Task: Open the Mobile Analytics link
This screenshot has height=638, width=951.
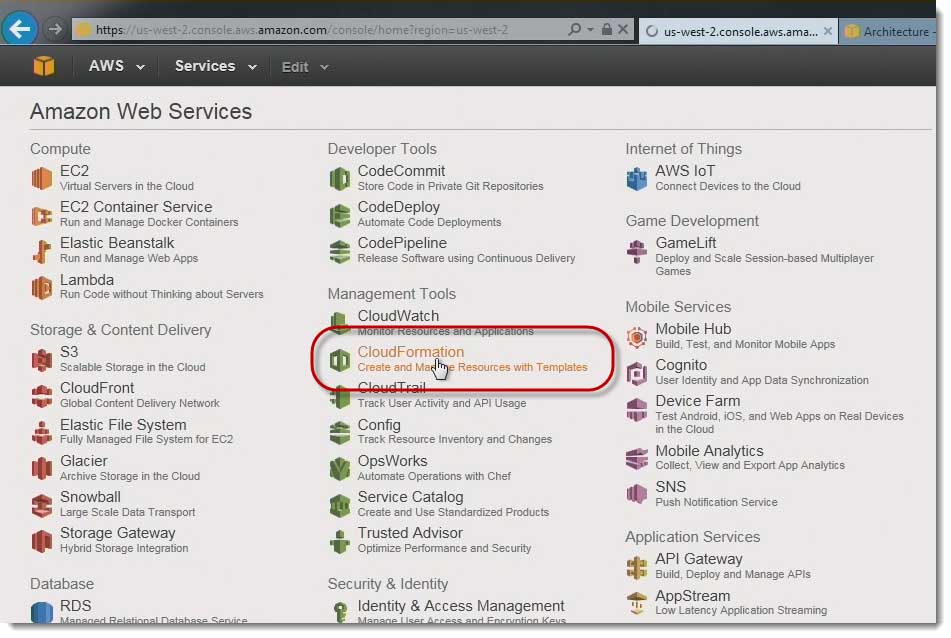Action: tap(709, 451)
